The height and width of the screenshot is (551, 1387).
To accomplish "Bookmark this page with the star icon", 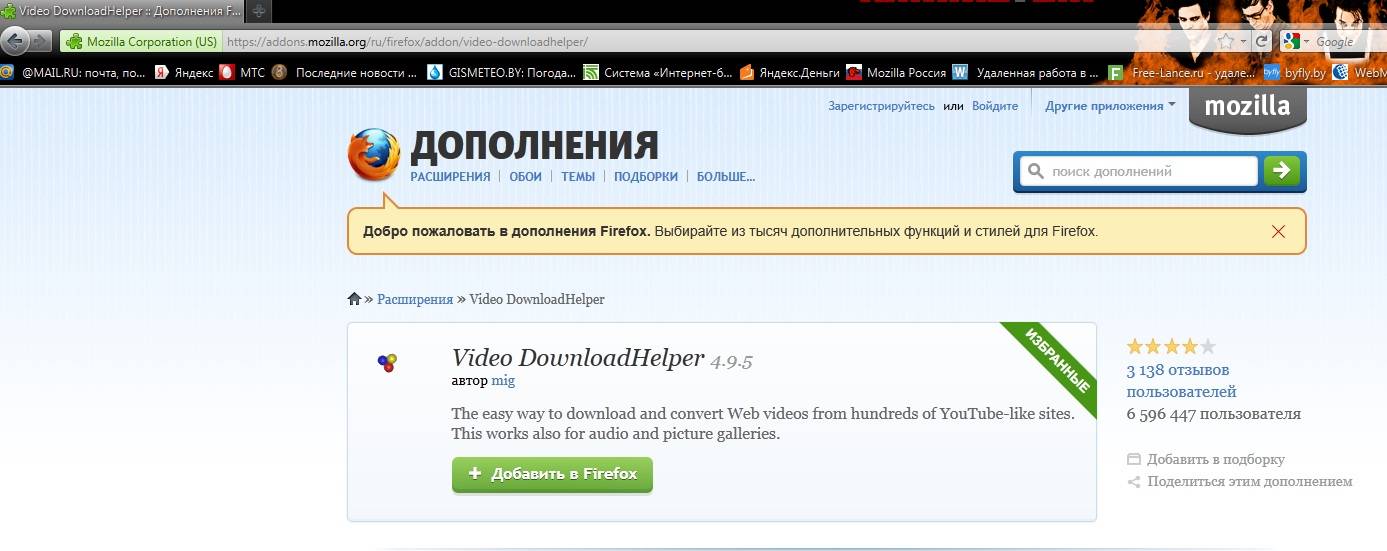I will click(1225, 42).
